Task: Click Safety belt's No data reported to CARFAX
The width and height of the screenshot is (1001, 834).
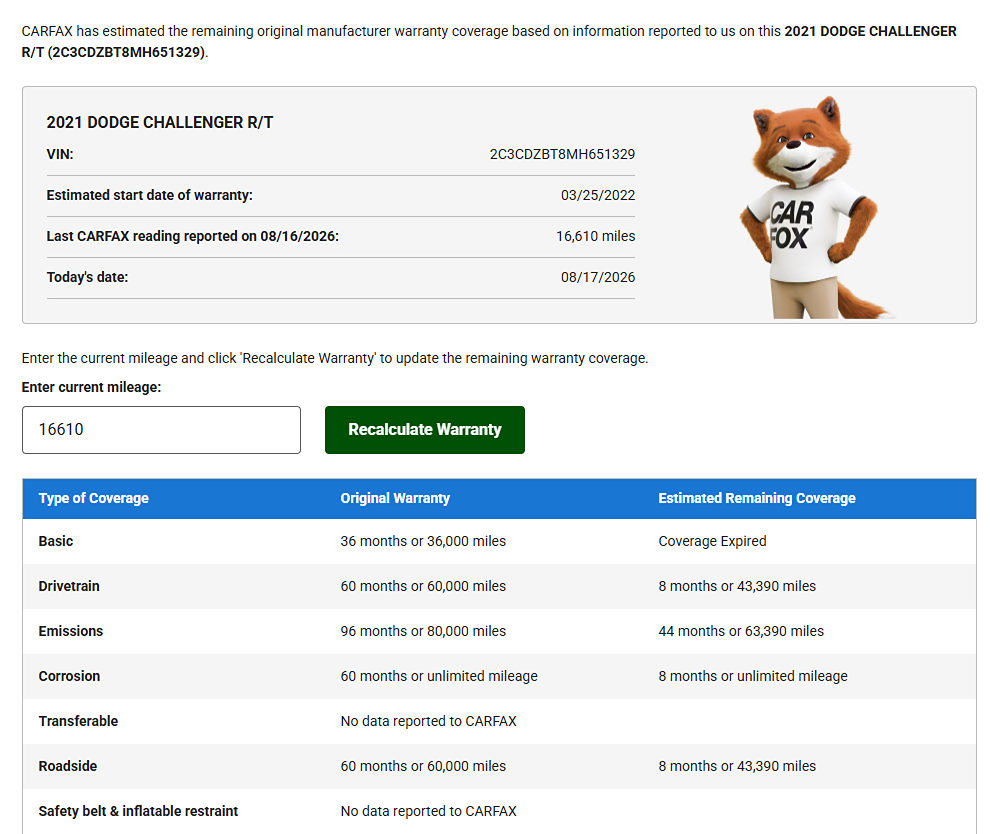Action: (x=428, y=811)
